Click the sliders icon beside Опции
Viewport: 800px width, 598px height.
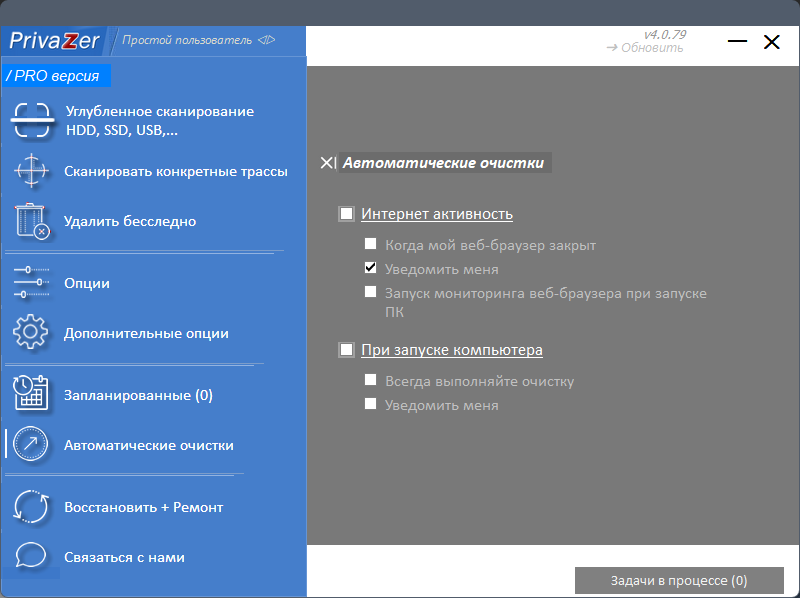pyautogui.click(x=32, y=282)
